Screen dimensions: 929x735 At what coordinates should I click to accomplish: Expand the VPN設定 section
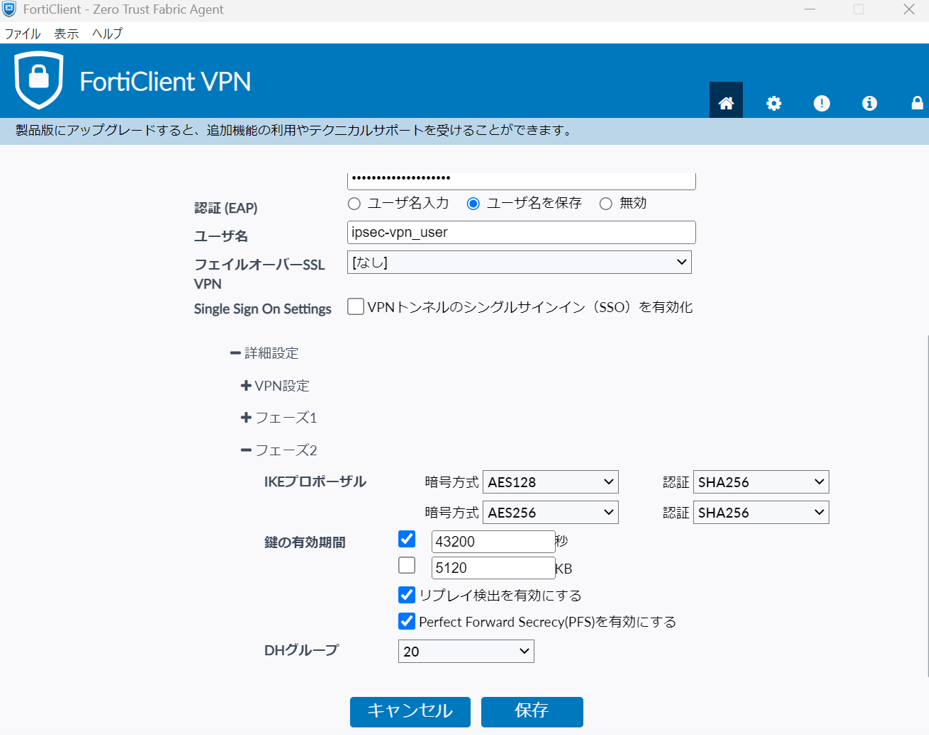click(x=275, y=386)
